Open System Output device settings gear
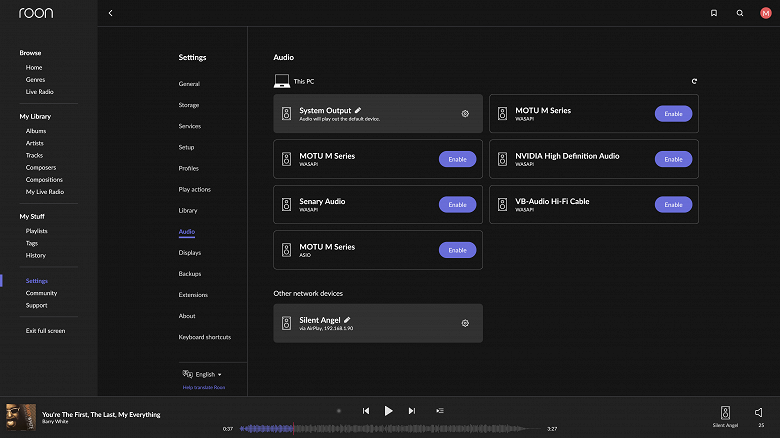The image size is (780, 438). (465, 114)
